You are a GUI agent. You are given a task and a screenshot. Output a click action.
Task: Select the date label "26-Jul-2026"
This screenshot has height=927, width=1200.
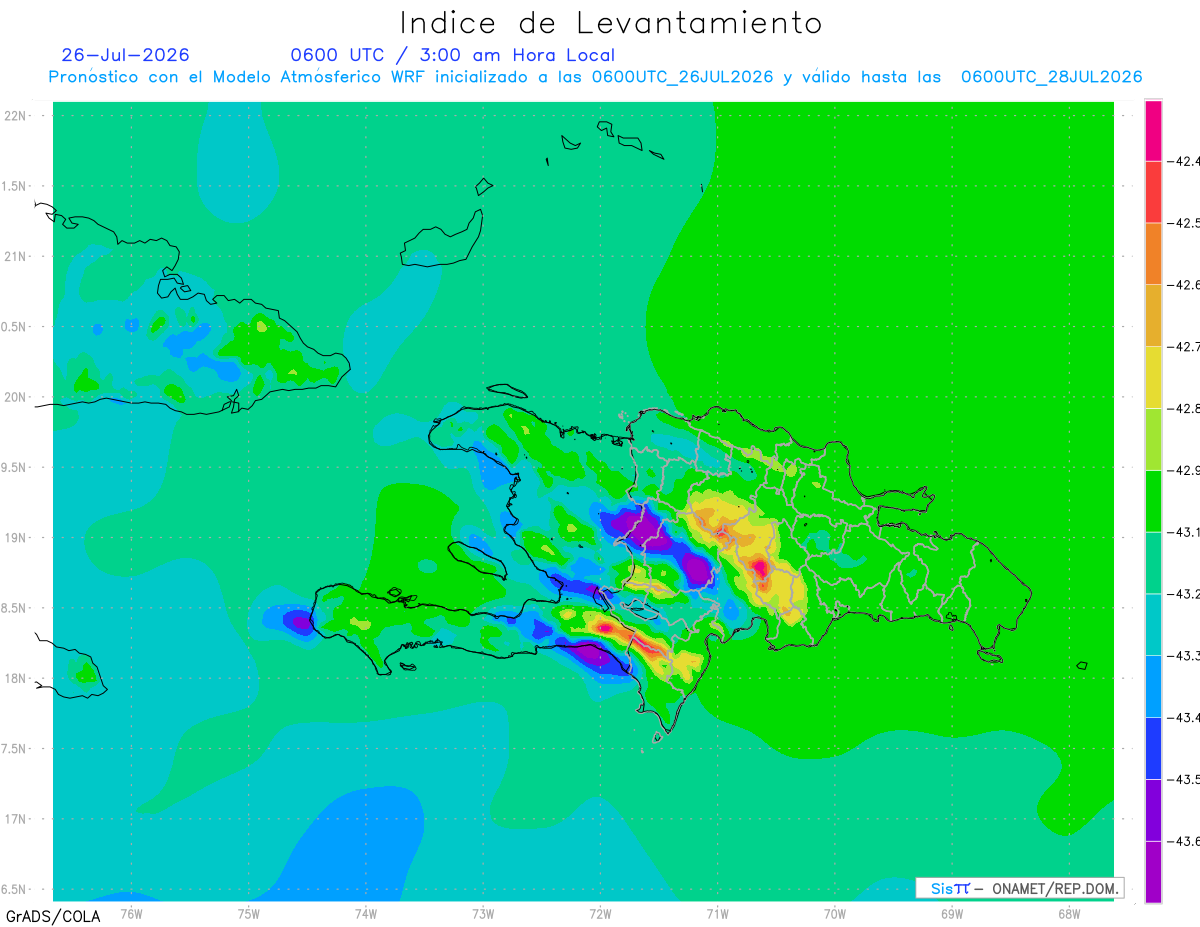(x=125, y=55)
